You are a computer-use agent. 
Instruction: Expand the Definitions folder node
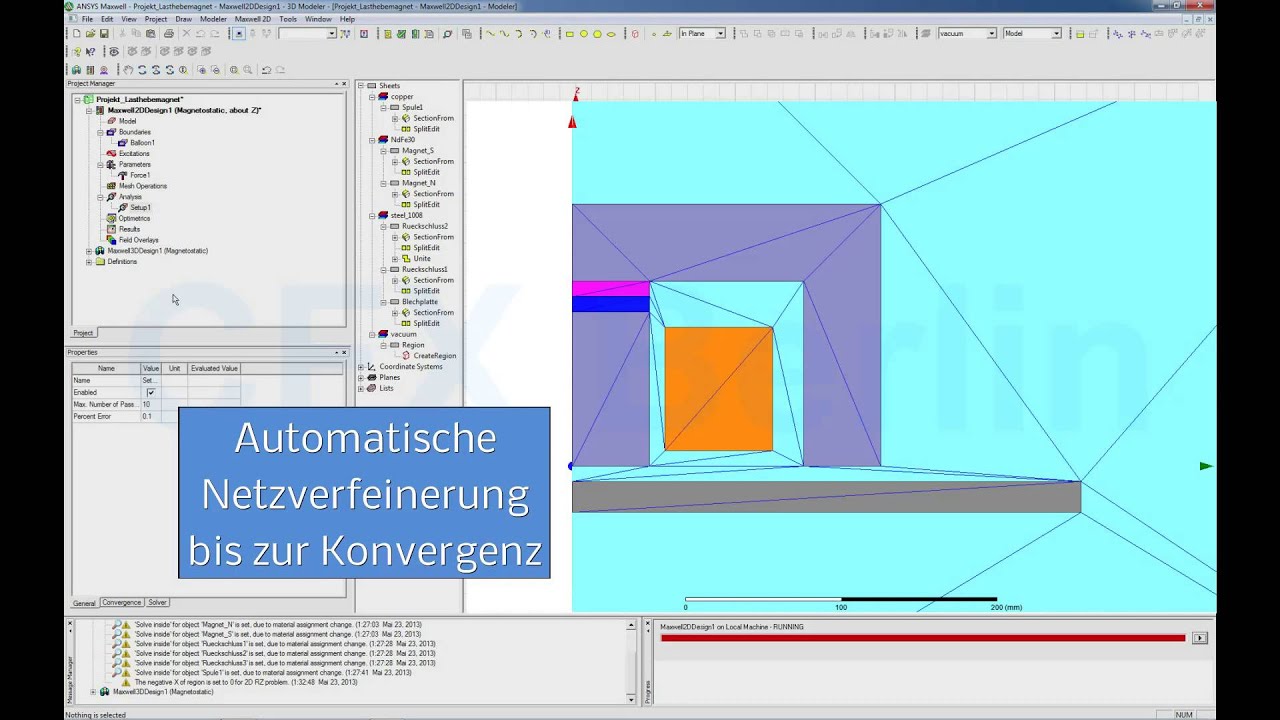pyautogui.click(x=89, y=262)
